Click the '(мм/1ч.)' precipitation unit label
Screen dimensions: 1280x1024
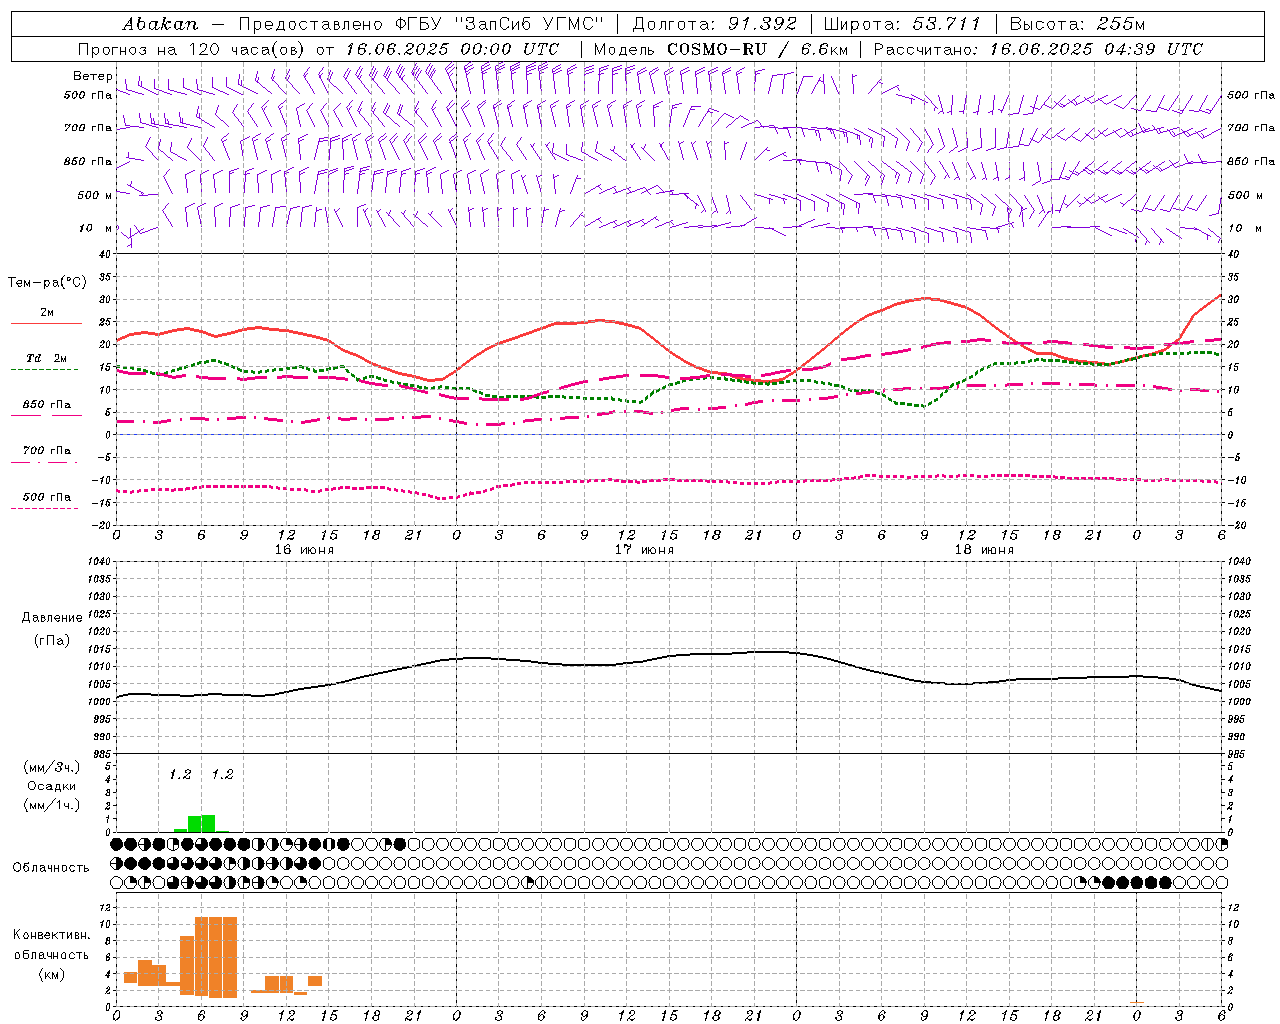pyautogui.click(x=52, y=805)
